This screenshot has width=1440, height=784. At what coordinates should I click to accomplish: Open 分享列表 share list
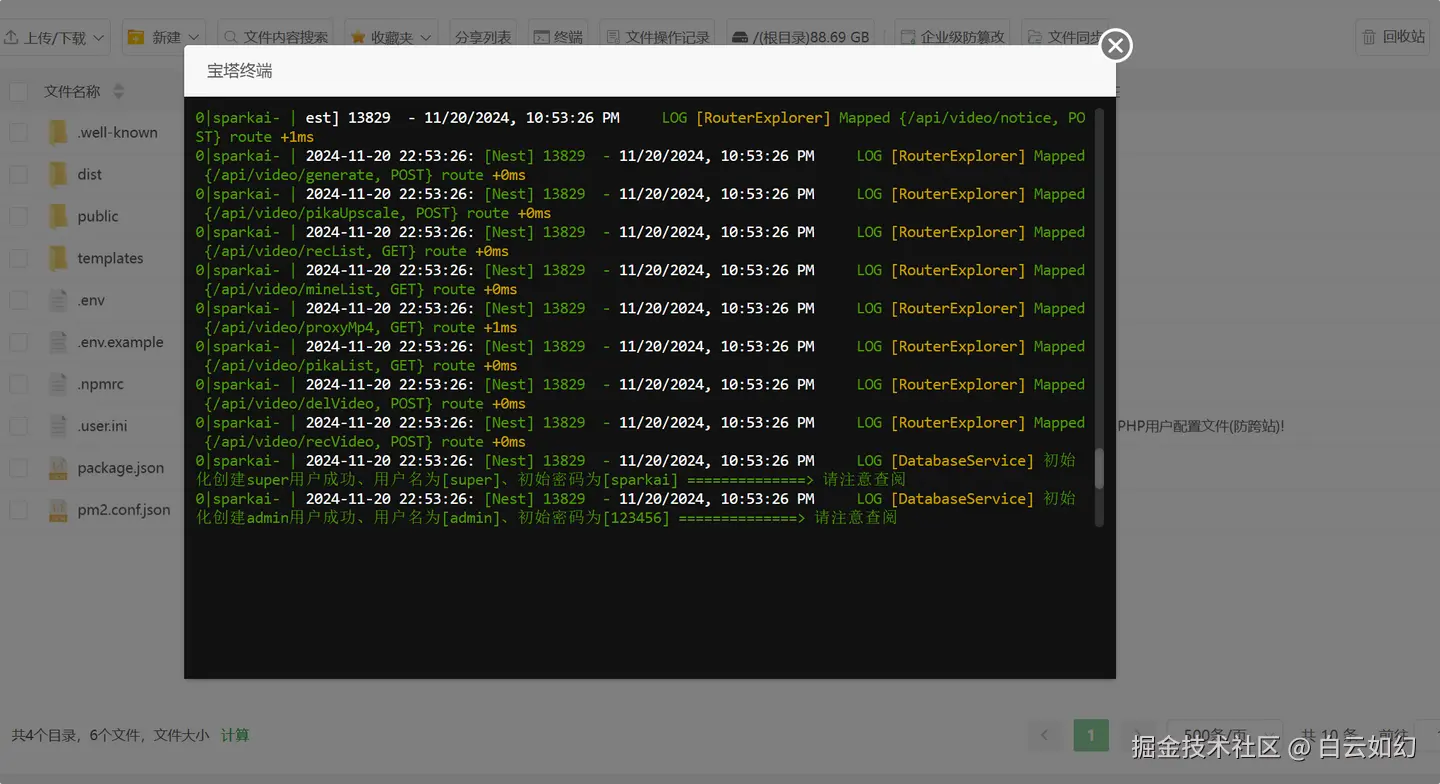[483, 37]
